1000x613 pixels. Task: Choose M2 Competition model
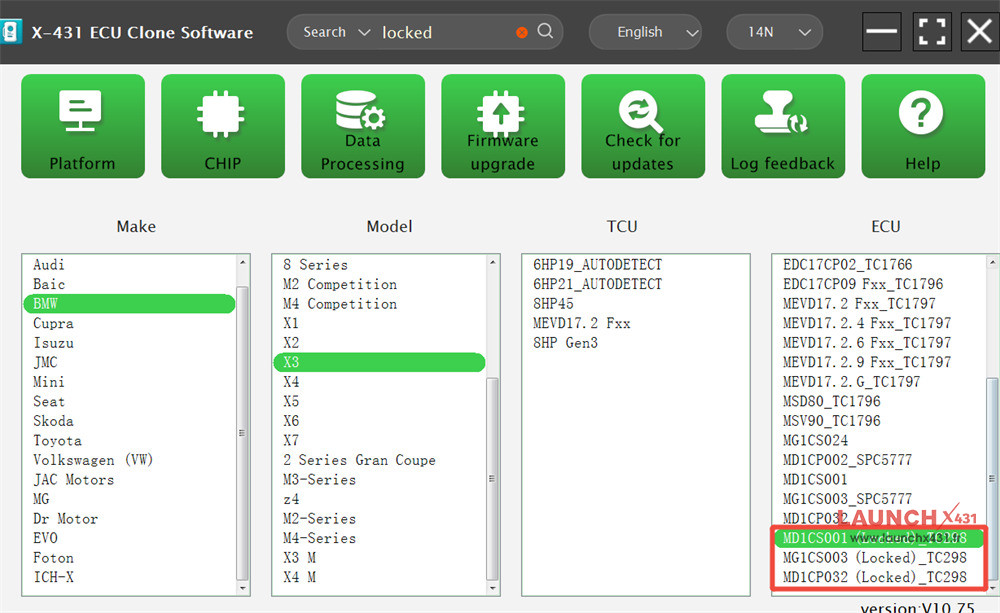coord(340,284)
